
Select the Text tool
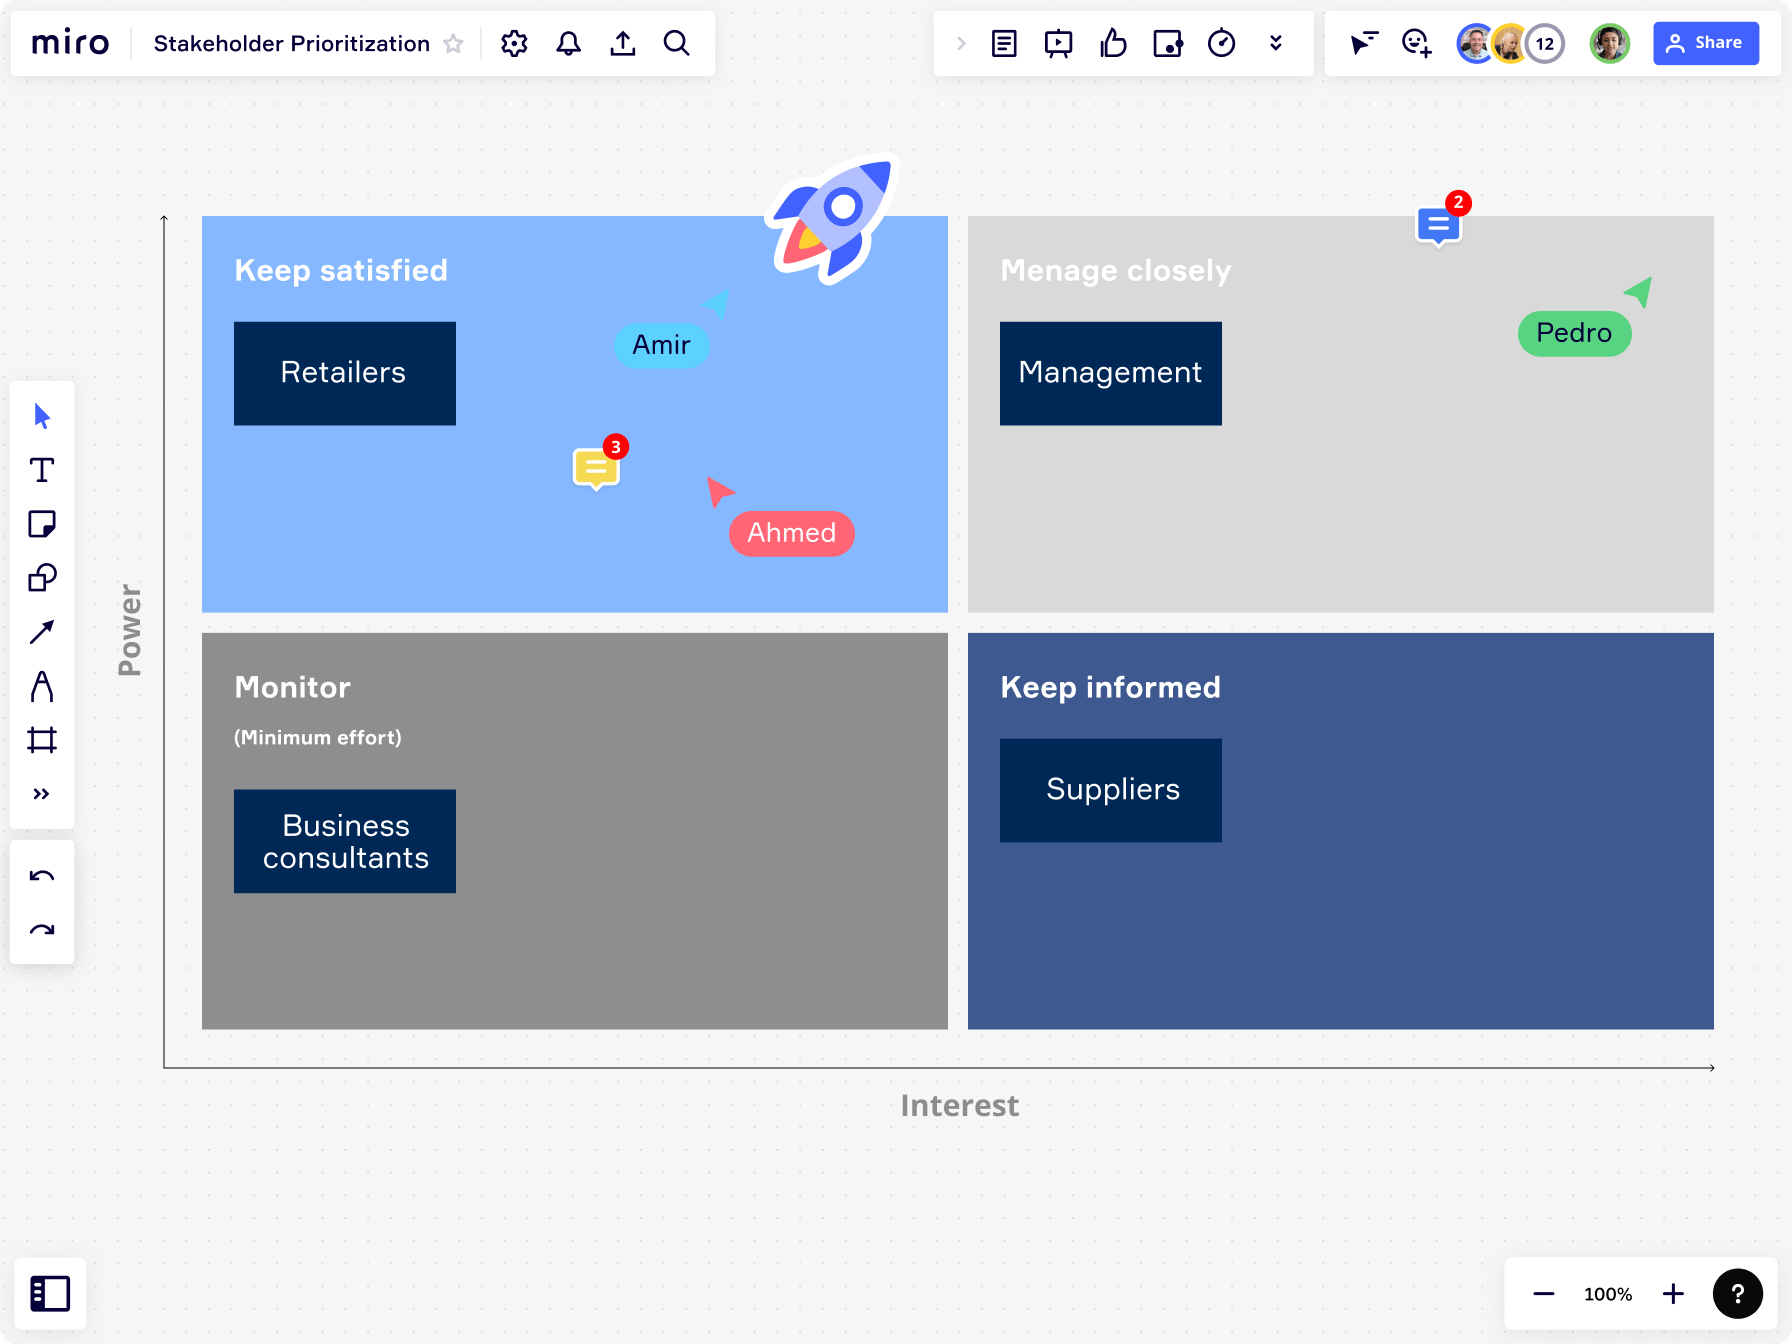pos(41,470)
